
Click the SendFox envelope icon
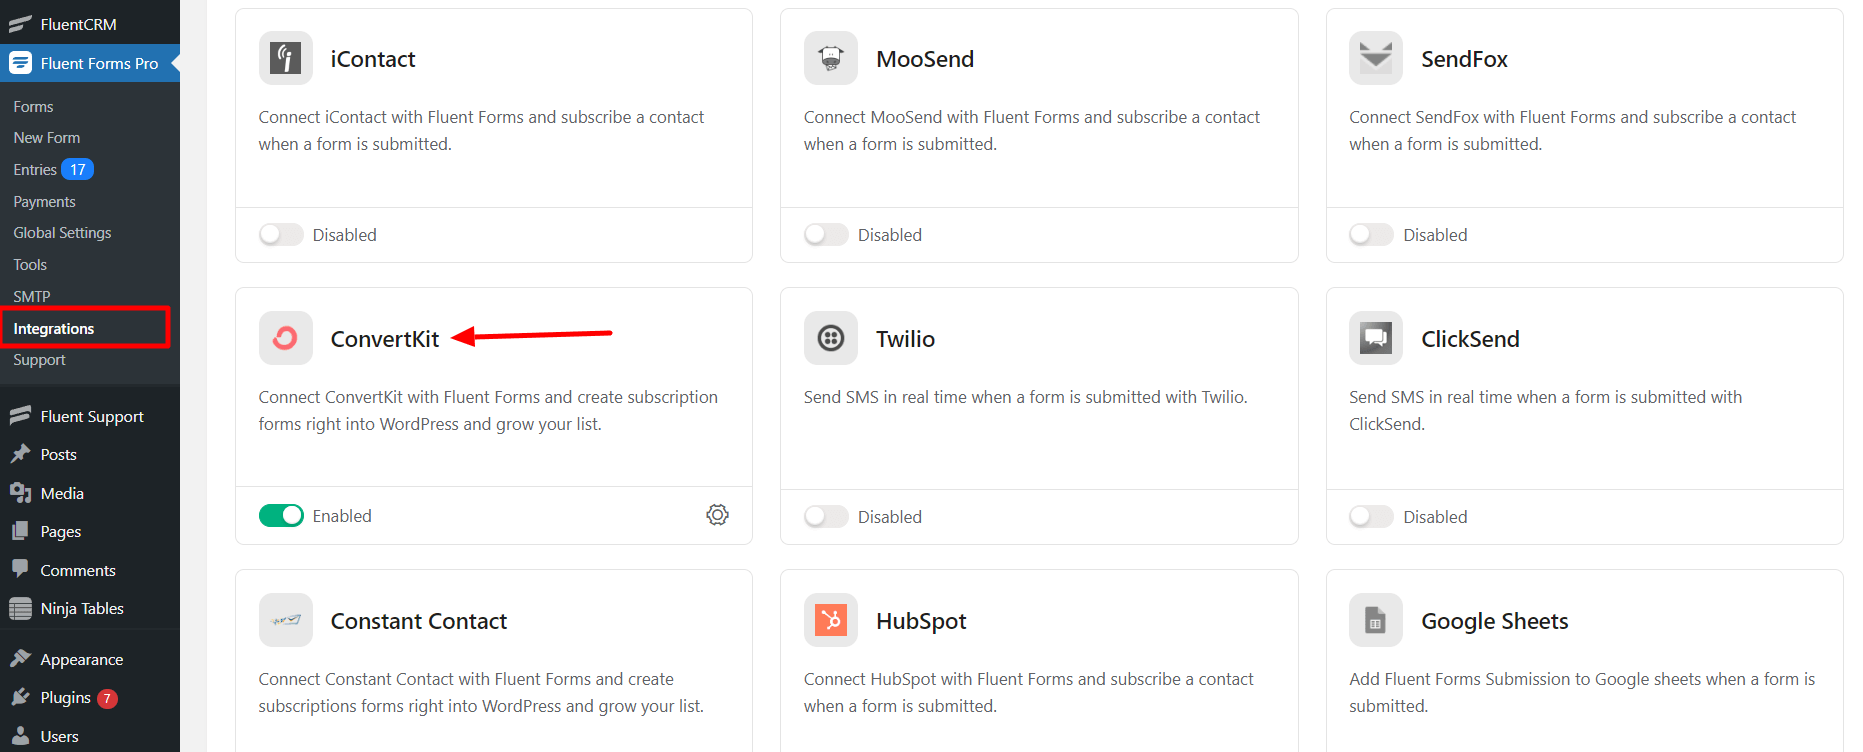(1376, 58)
